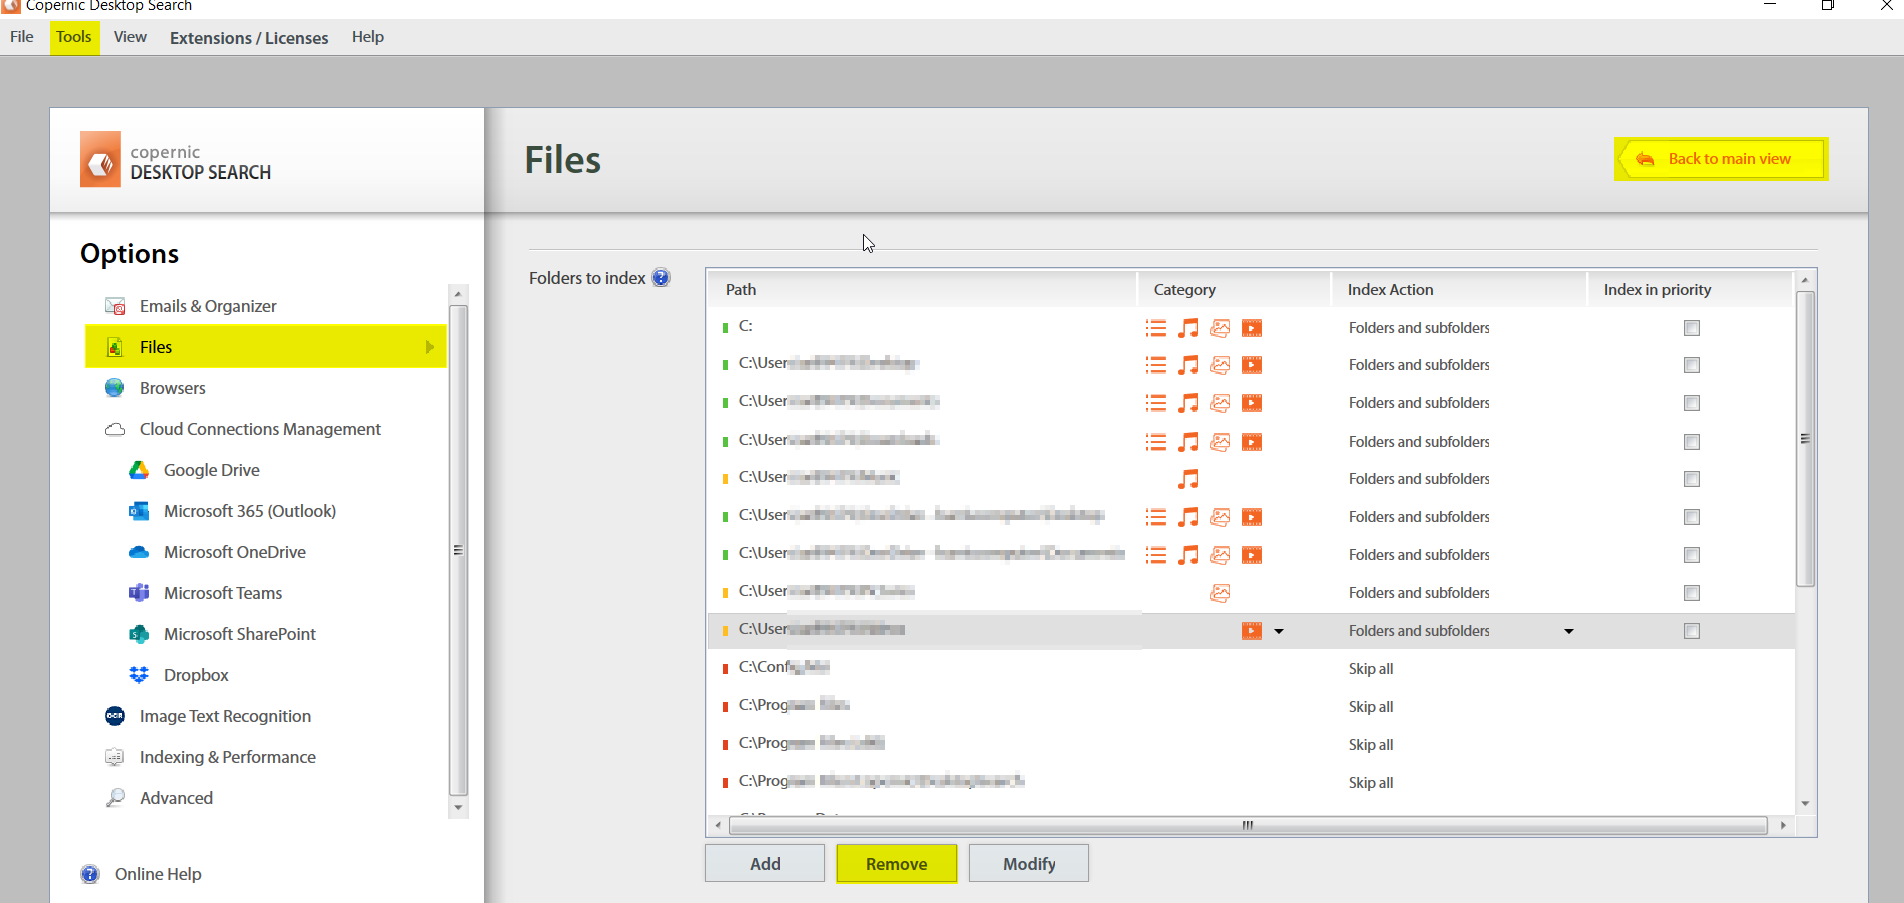The width and height of the screenshot is (1904, 903).
Task: Open the View menu
Action: pyautogui.click(x=130, y=37)
